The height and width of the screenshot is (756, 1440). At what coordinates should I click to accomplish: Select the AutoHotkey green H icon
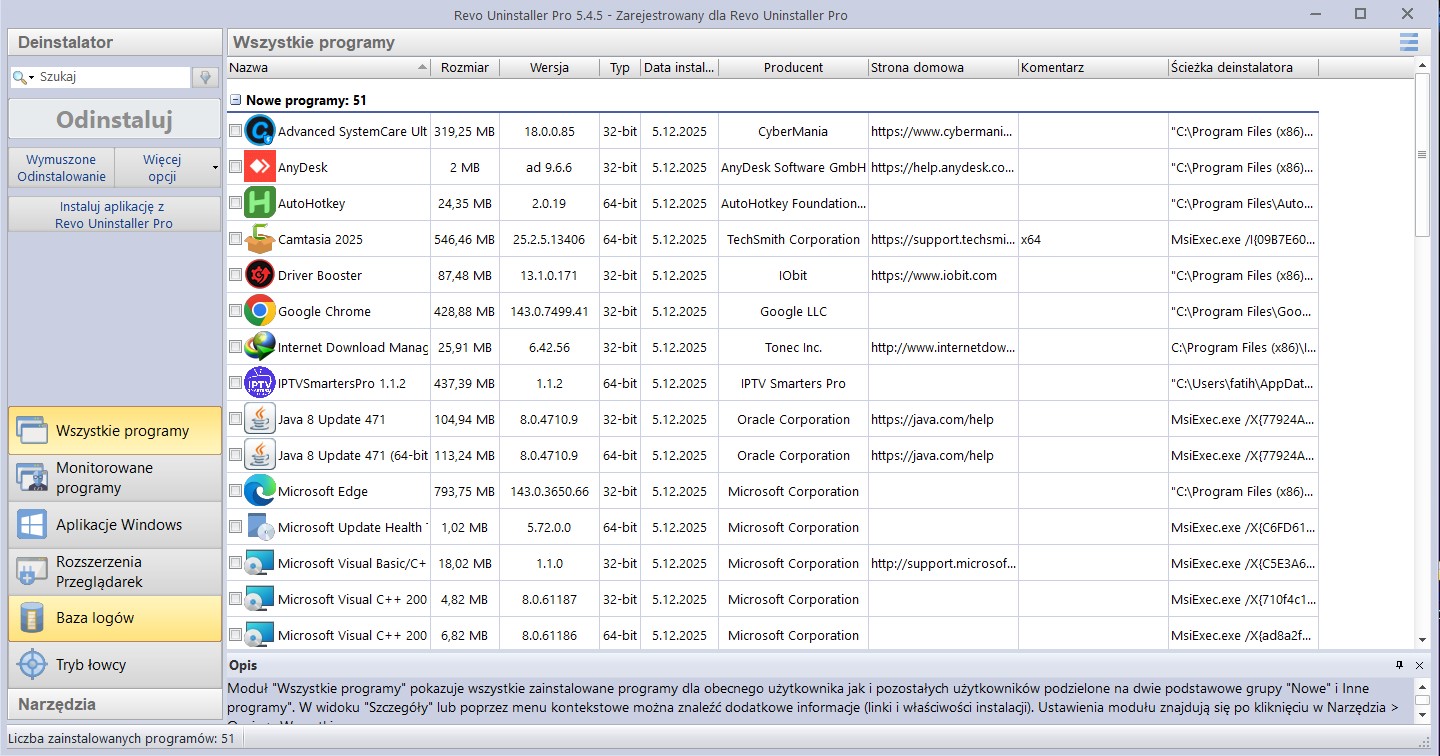(260, 203)
